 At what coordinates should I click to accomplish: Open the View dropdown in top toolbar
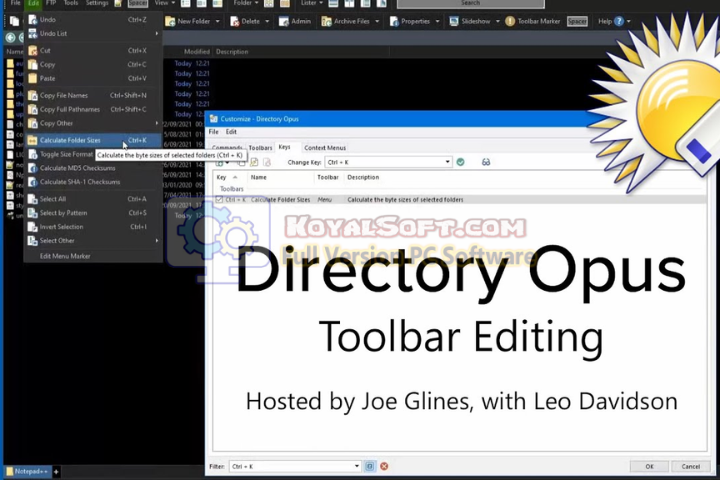164,3
